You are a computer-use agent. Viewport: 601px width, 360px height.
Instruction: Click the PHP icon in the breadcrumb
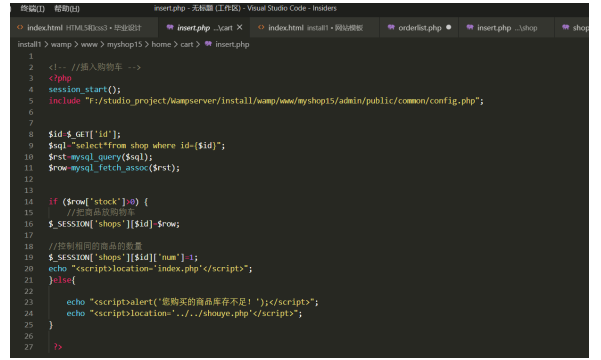[208, 44]
